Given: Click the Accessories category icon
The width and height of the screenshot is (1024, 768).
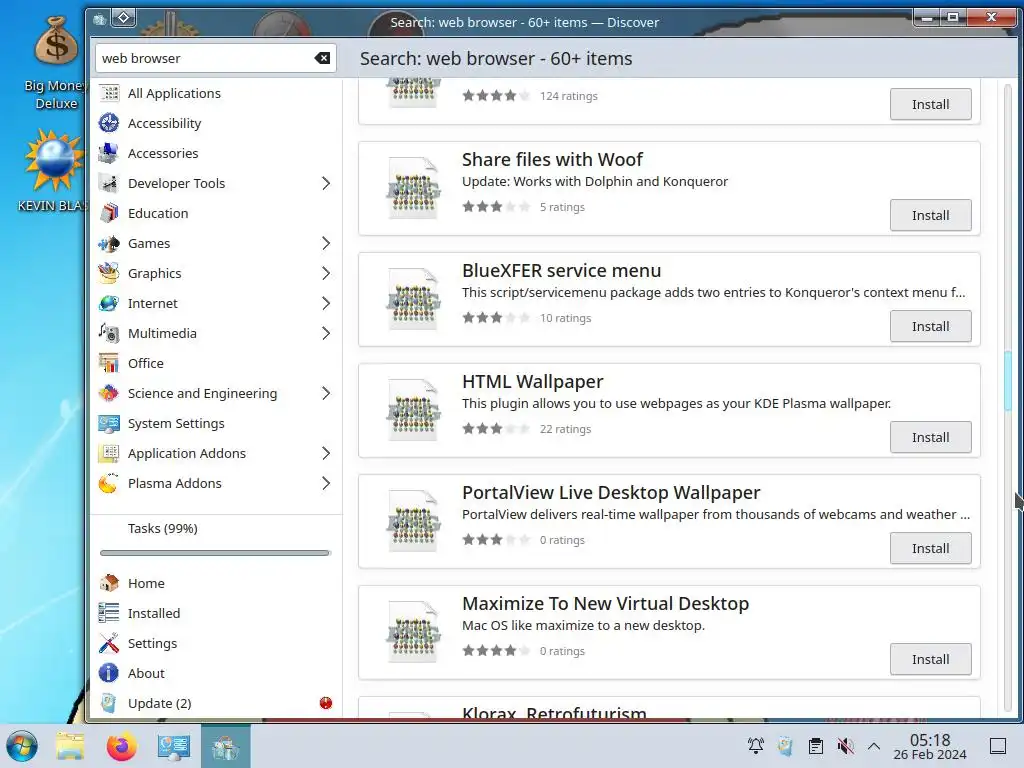Looking at the screenshot, I should (109, 153).
